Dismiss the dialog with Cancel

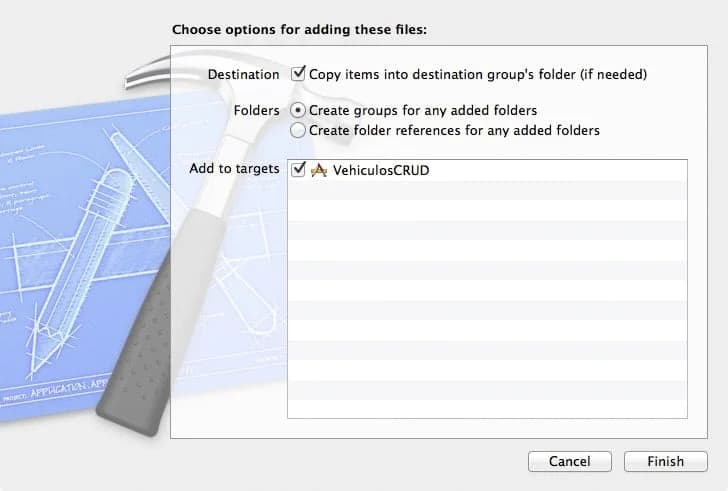[x=570, y=461]
